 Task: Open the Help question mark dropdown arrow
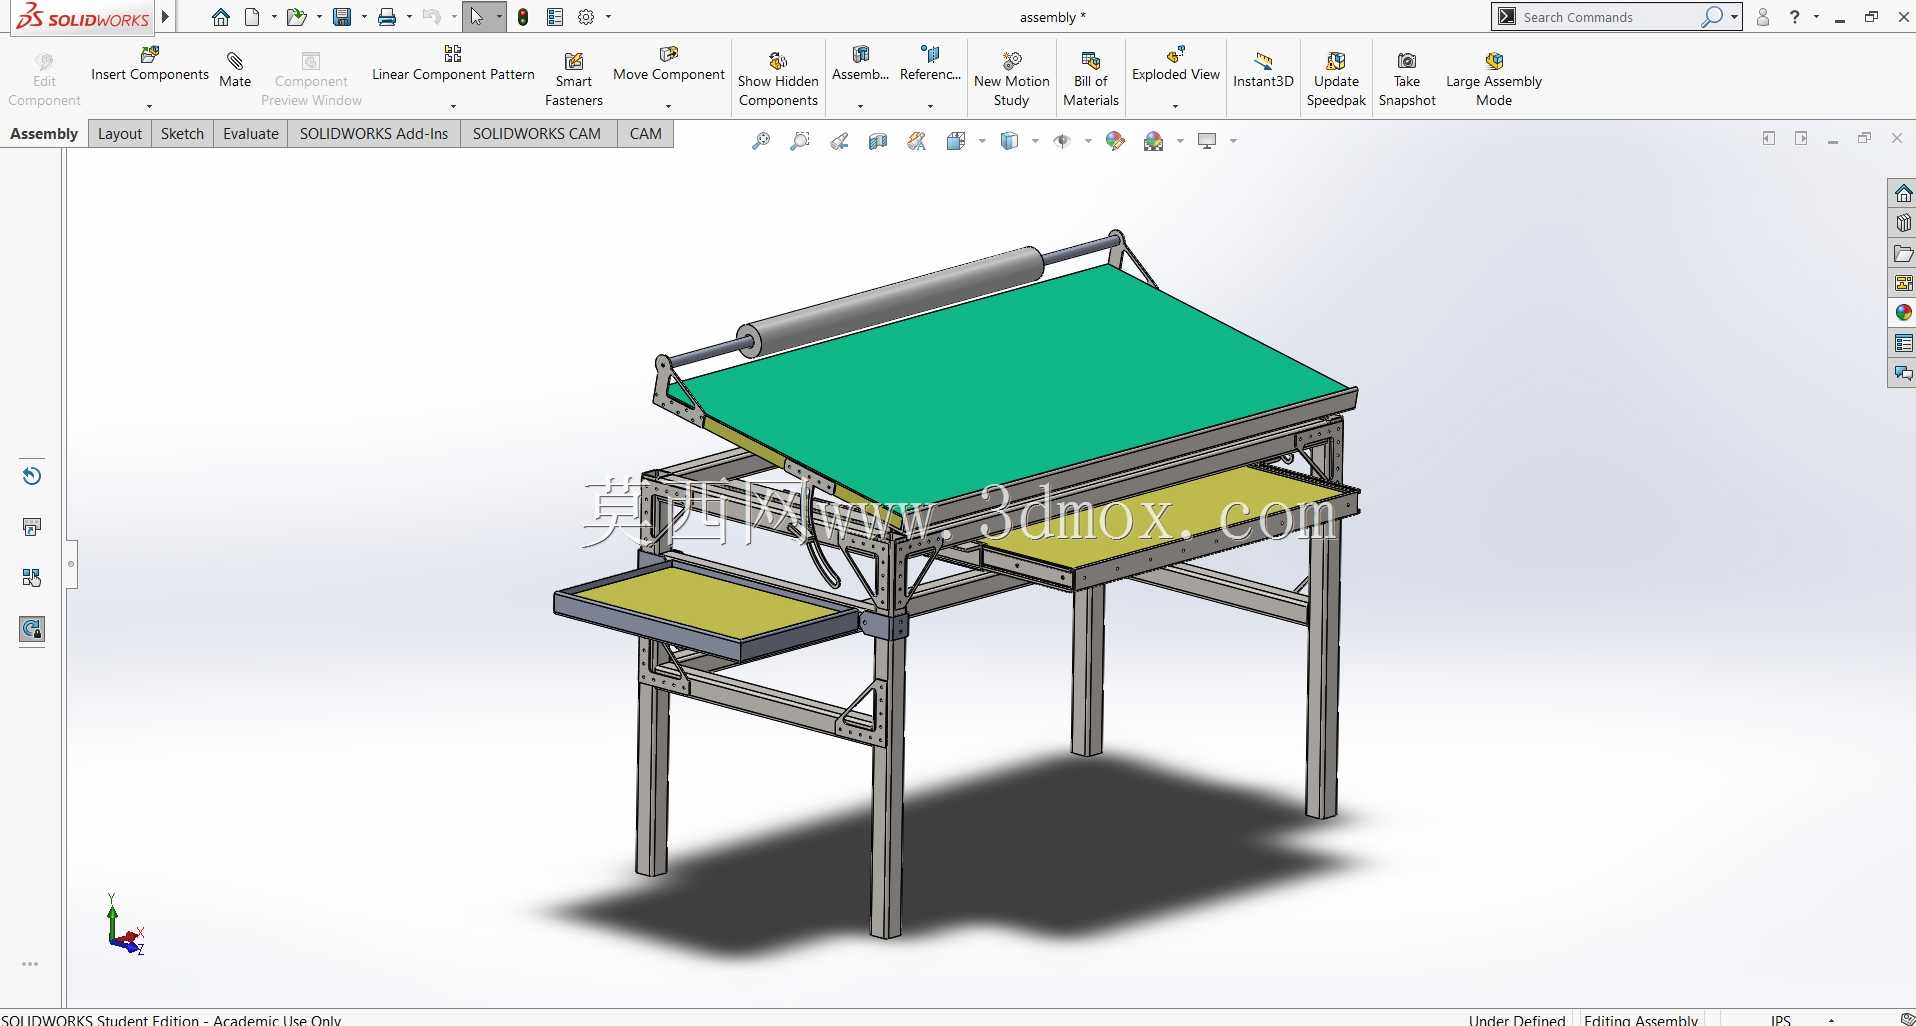[1816, 17]
